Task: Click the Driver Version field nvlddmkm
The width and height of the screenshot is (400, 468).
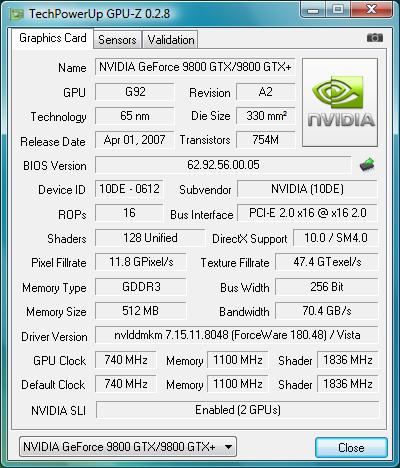Action: click(237, 335)
